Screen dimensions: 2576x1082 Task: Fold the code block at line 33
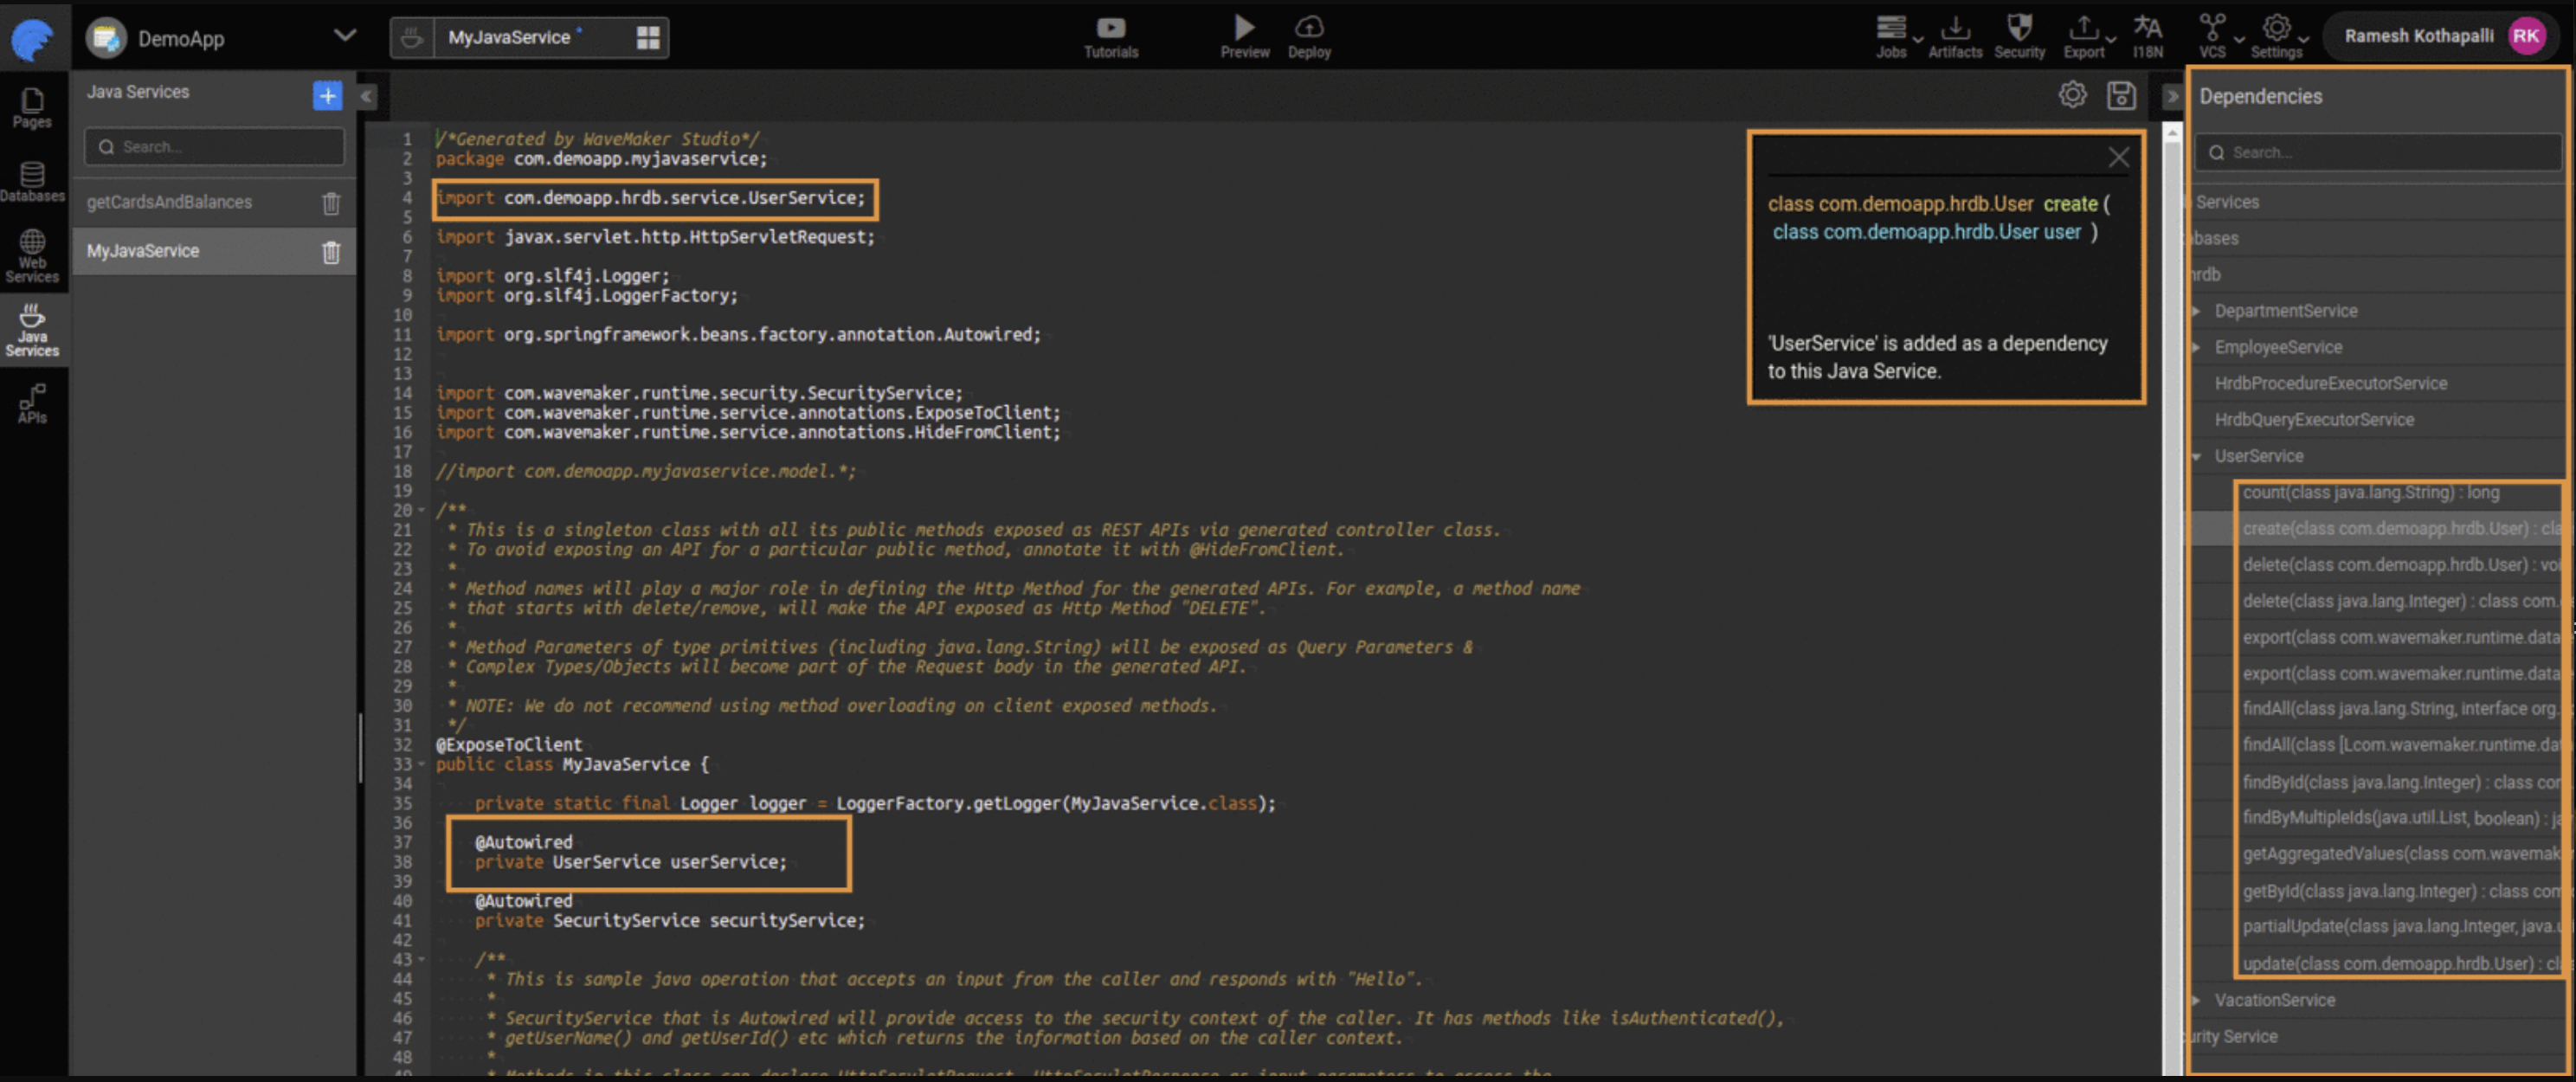pyautogui.click(x=422, y=764)
